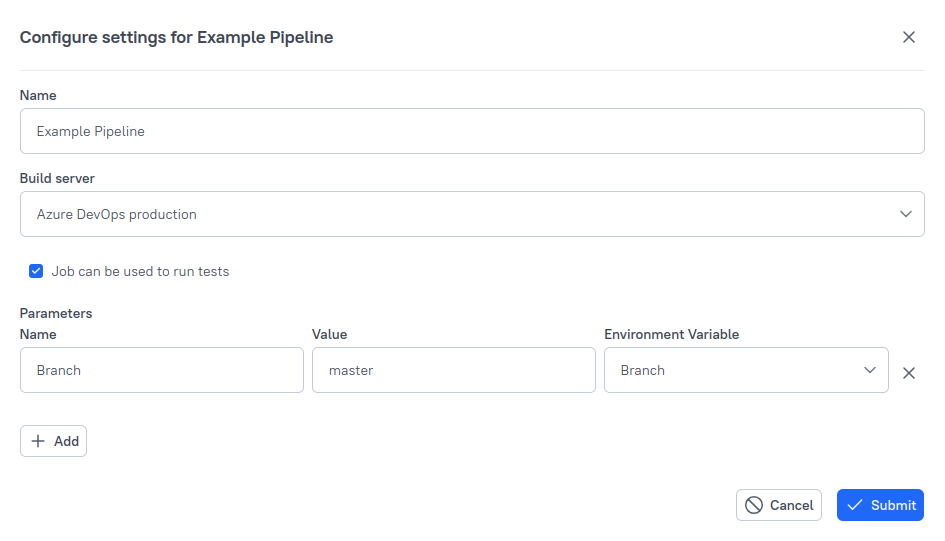The width and height of the screenshot is (945, 541).
Task: Cancel the pipeline configuration
Action: (x=779, y=505)
